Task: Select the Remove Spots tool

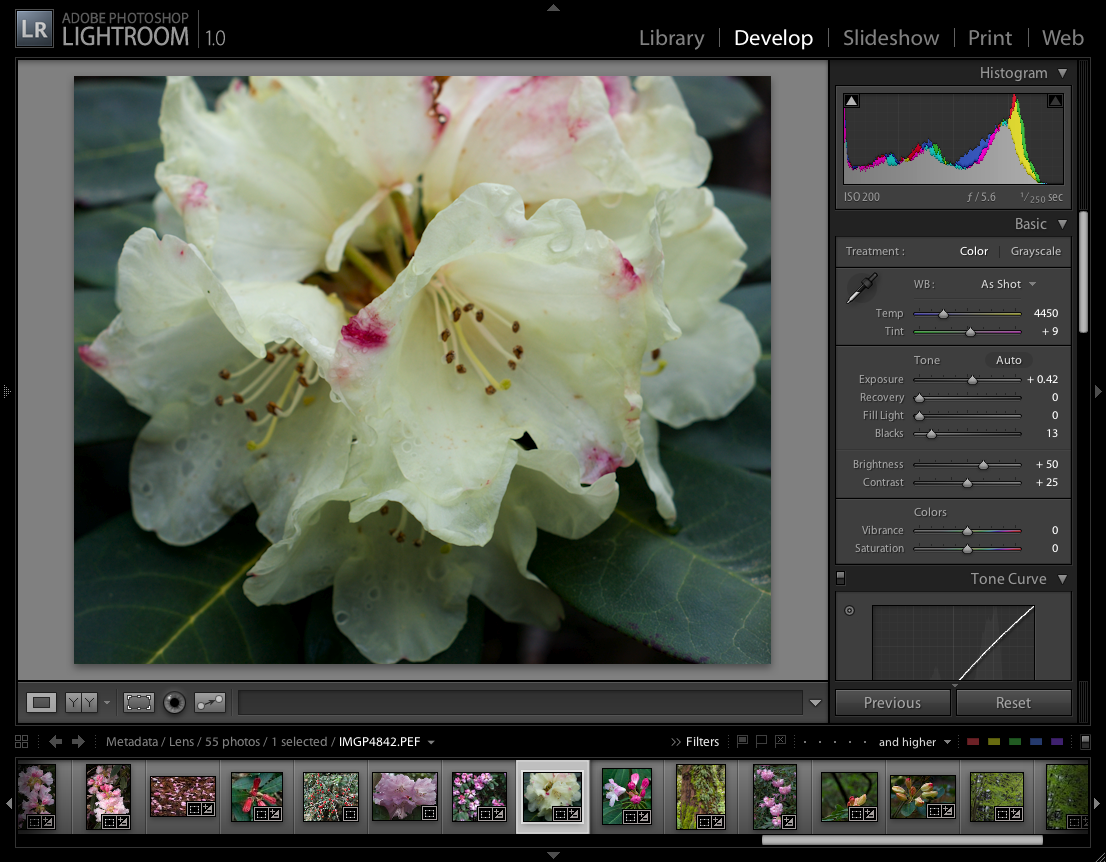Action: coord(209,703)
